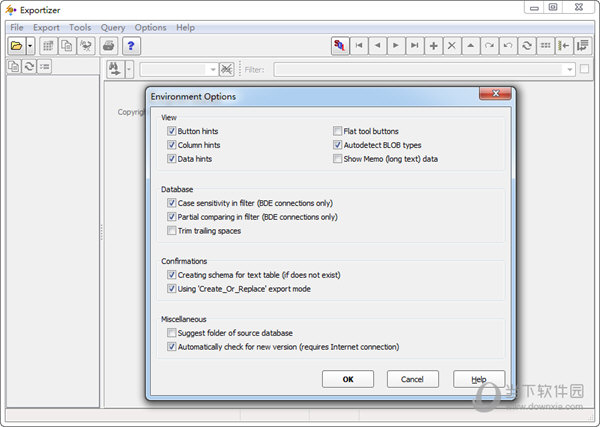Viewport: 600px width, 427px height.
Task: Click the refresh icon in left panel
Action: point(29,67)
